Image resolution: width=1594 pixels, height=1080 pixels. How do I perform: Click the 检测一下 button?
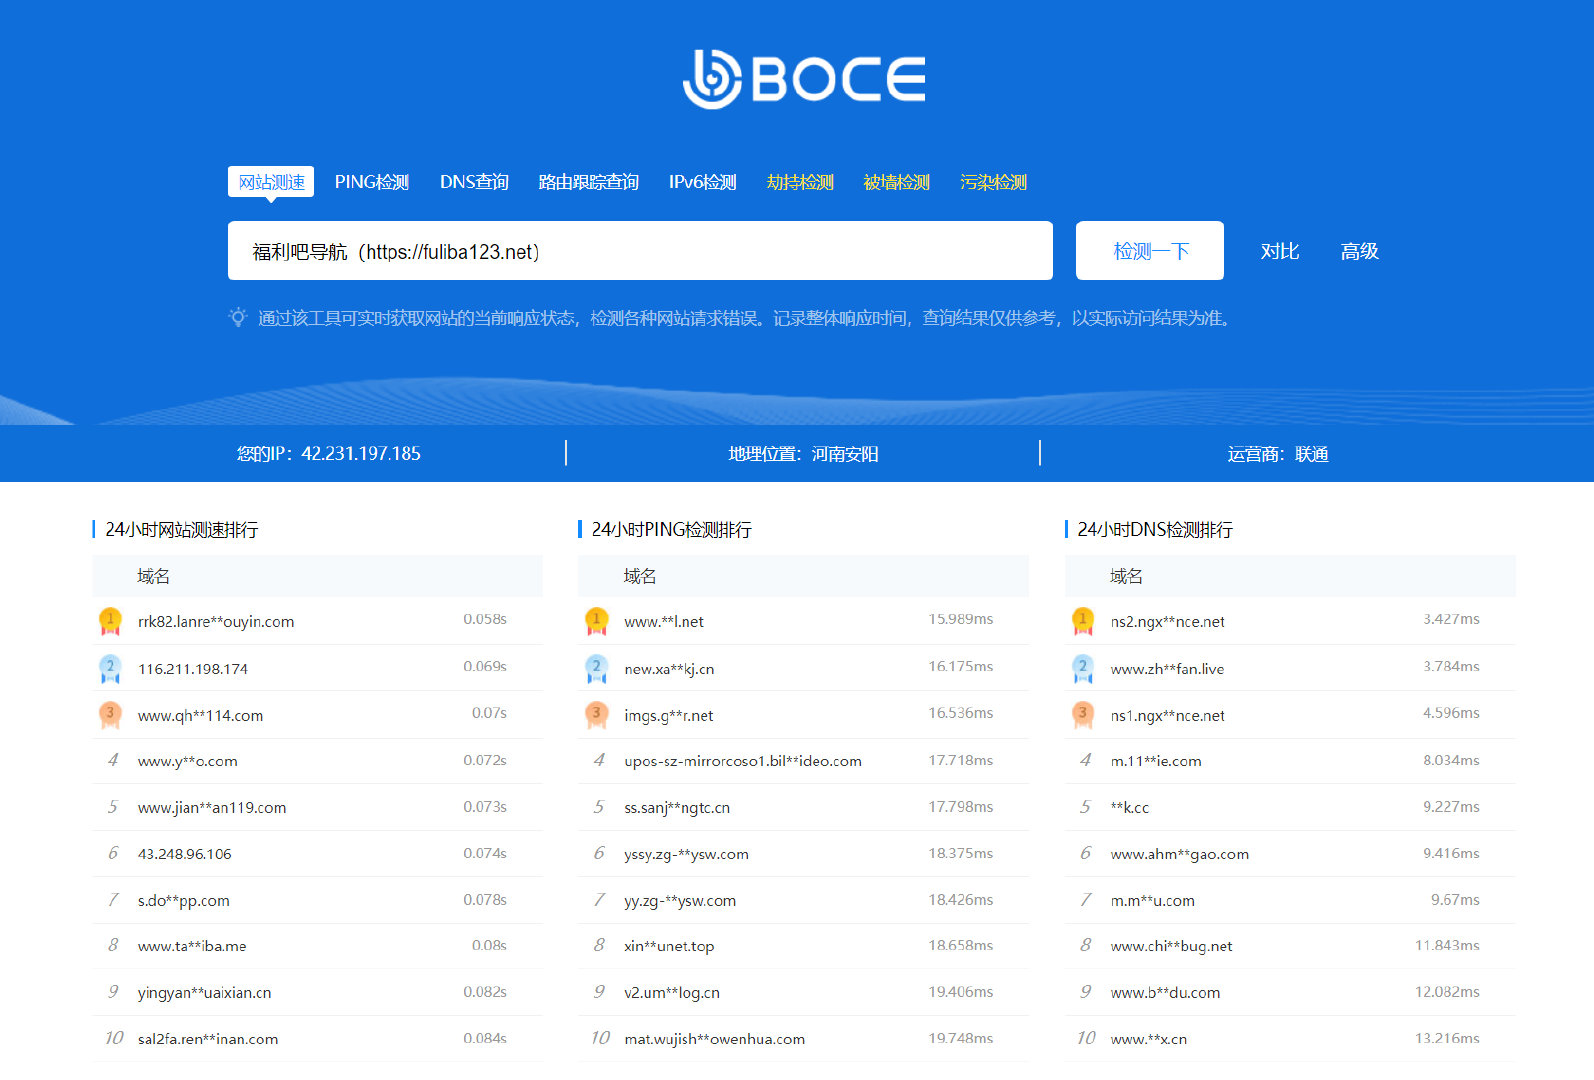(1150, 251)
